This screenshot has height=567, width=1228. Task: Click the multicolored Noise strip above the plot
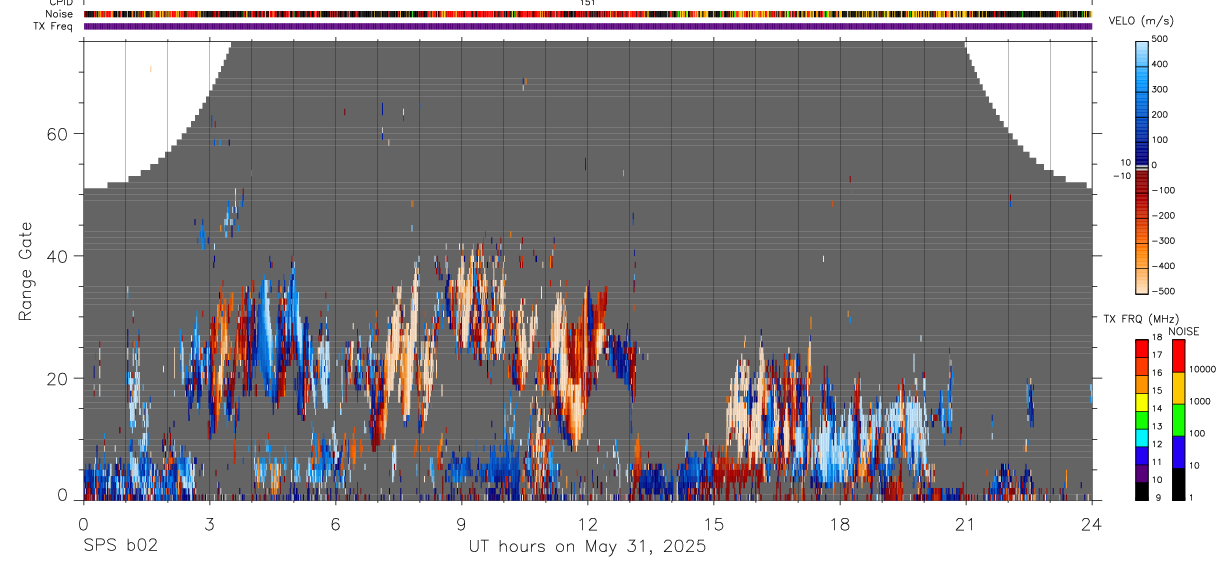click(587, 14)
